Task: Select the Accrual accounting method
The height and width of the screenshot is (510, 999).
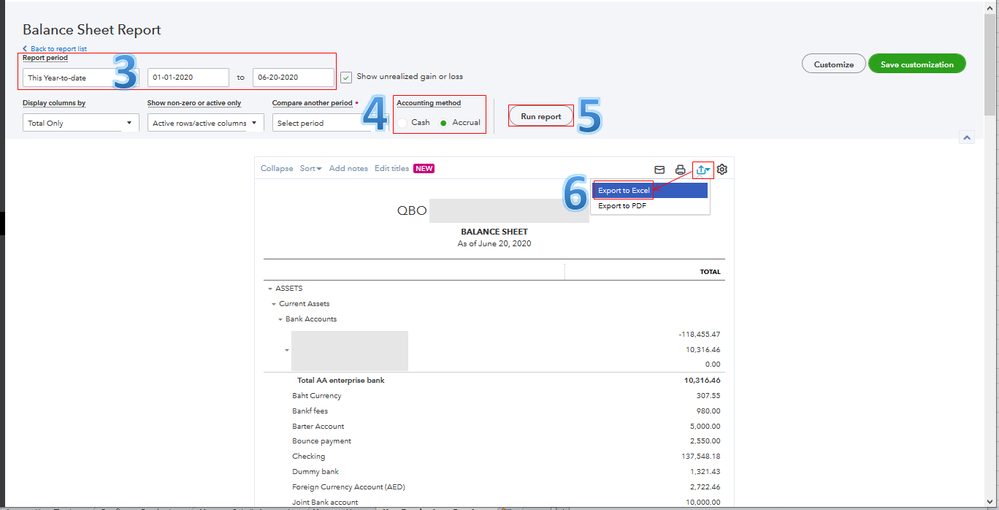Action: [443, 122]
